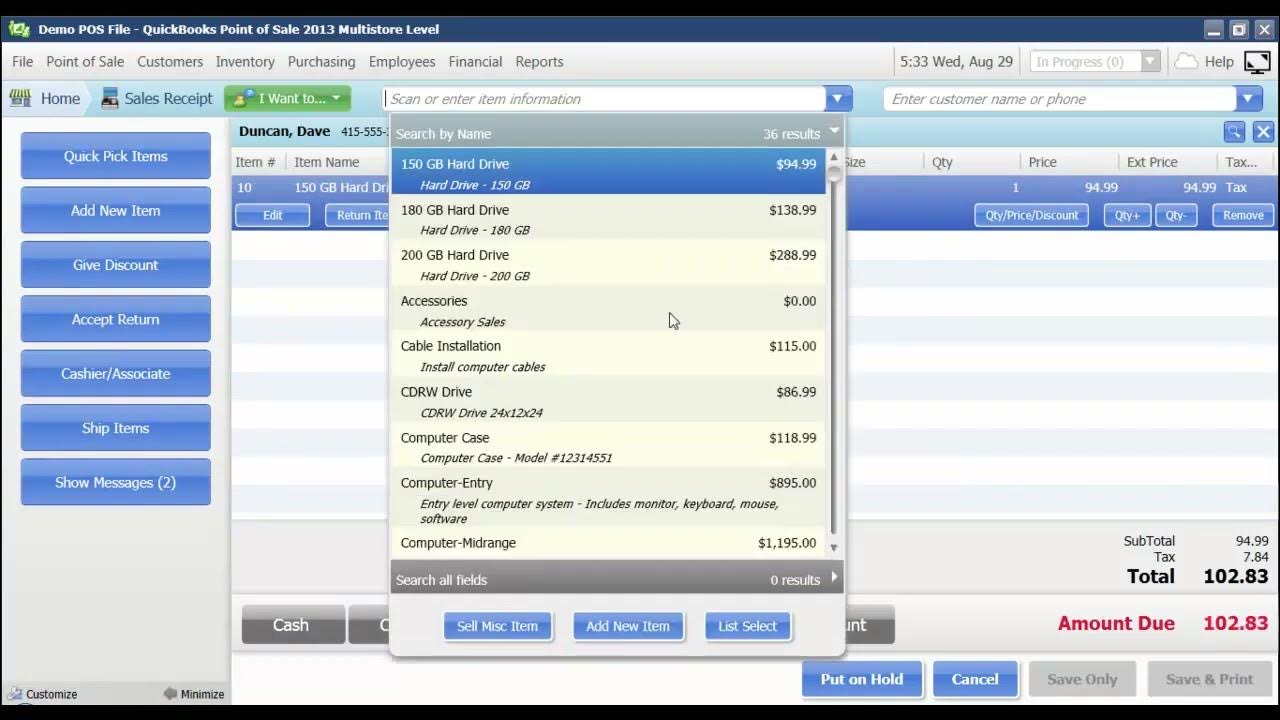Click Ship Items button
1280x720 pixels.
click(116, 428)
